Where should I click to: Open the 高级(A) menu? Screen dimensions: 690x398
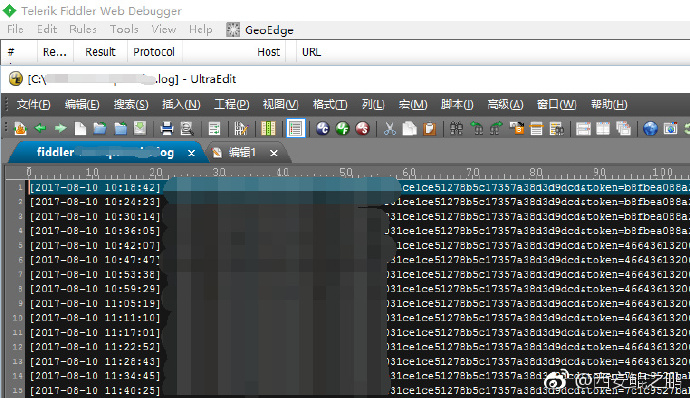(505, 104)
